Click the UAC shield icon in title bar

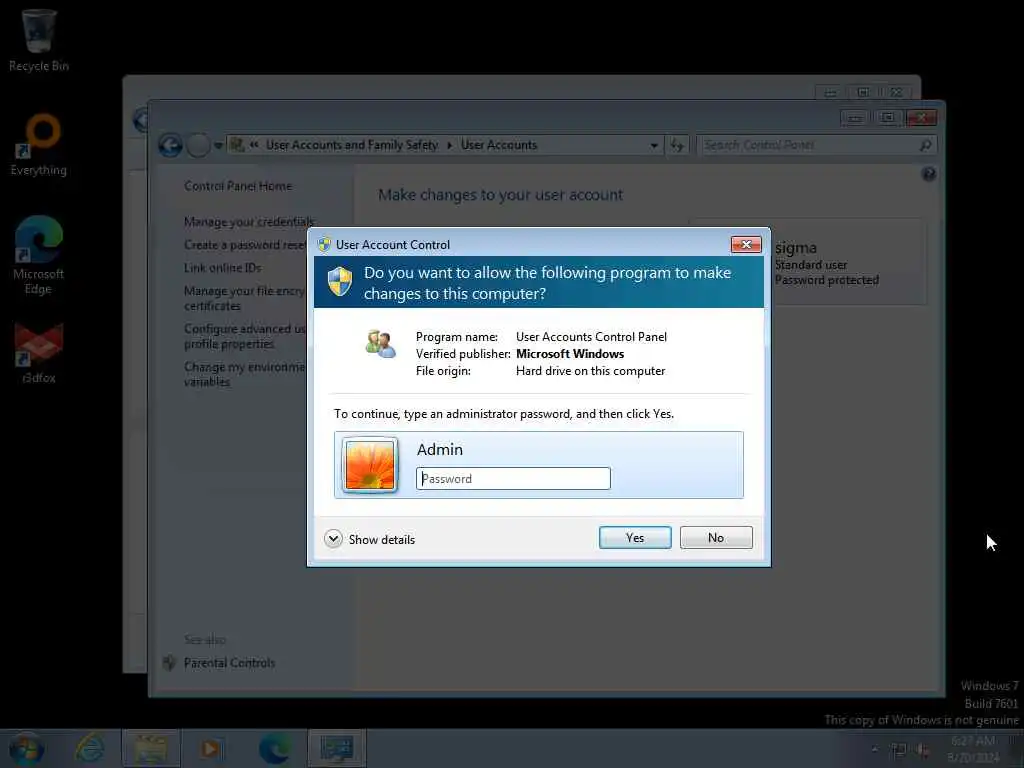tap(324, 244)
